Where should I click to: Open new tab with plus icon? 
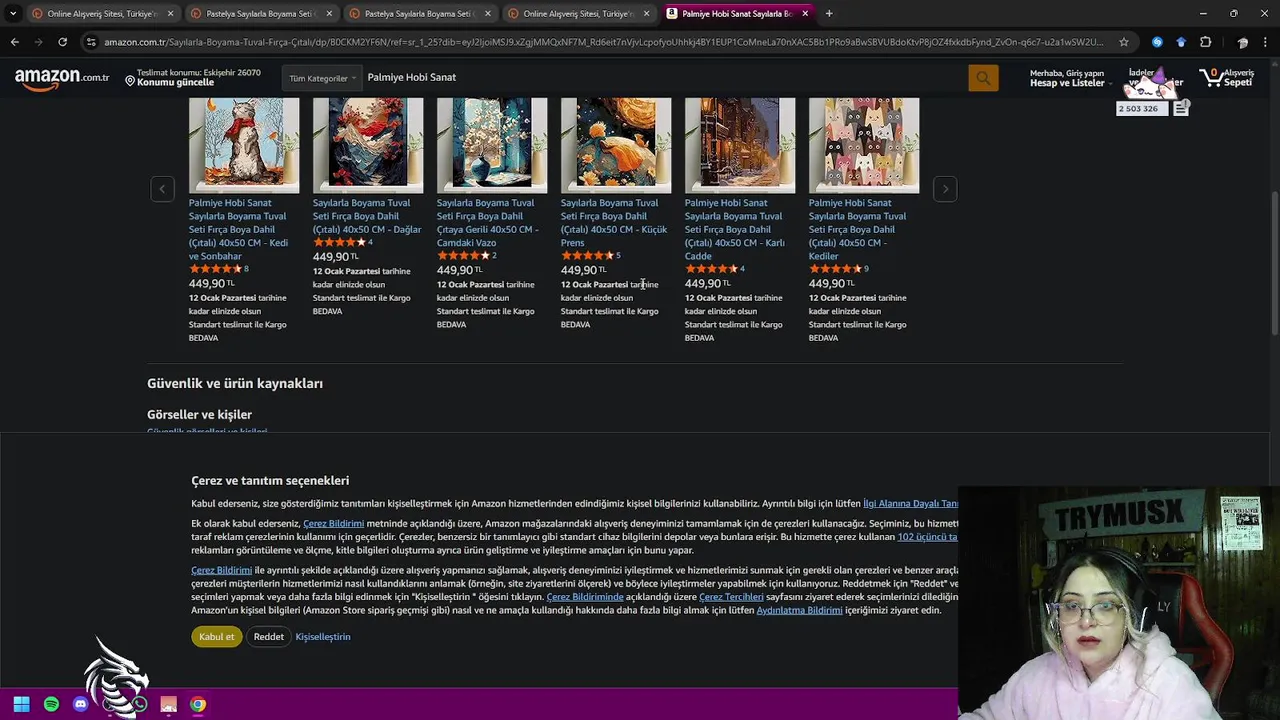(x=829, y=14)
